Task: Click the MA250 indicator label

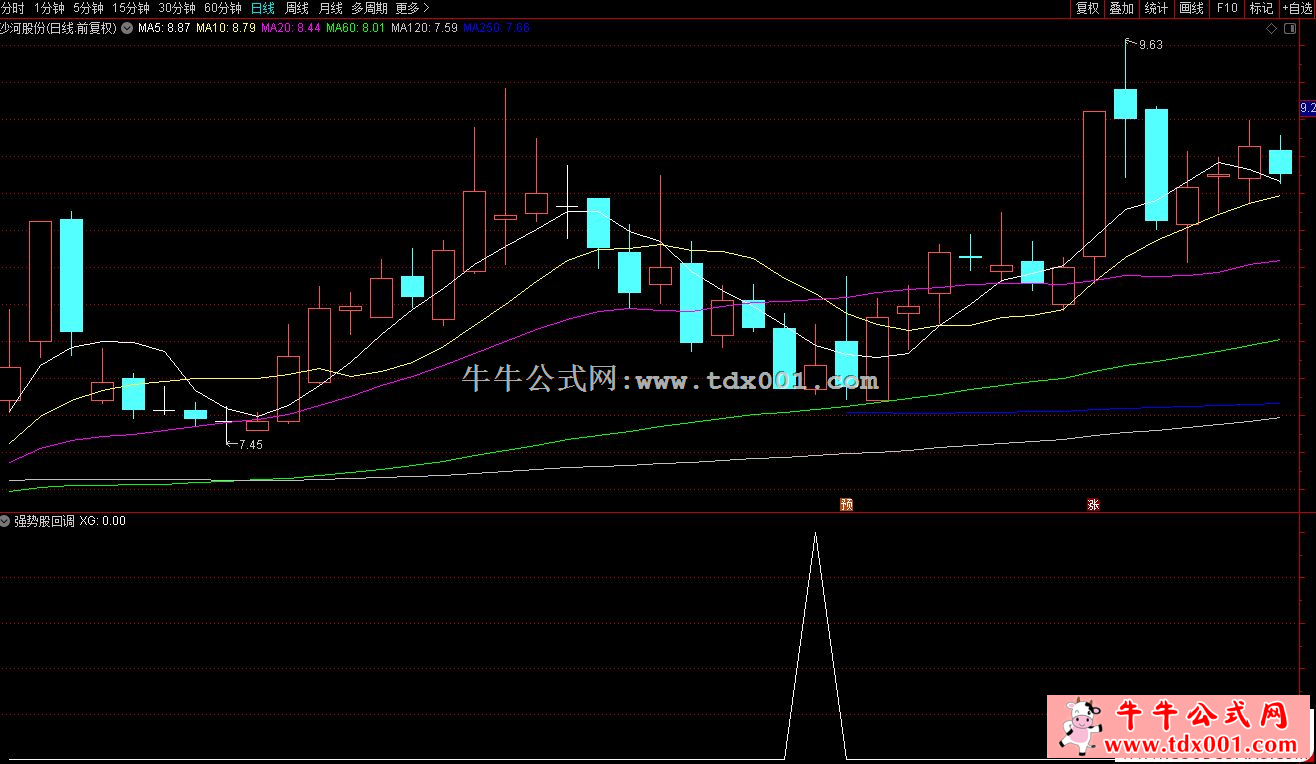Action: point(497,28)
